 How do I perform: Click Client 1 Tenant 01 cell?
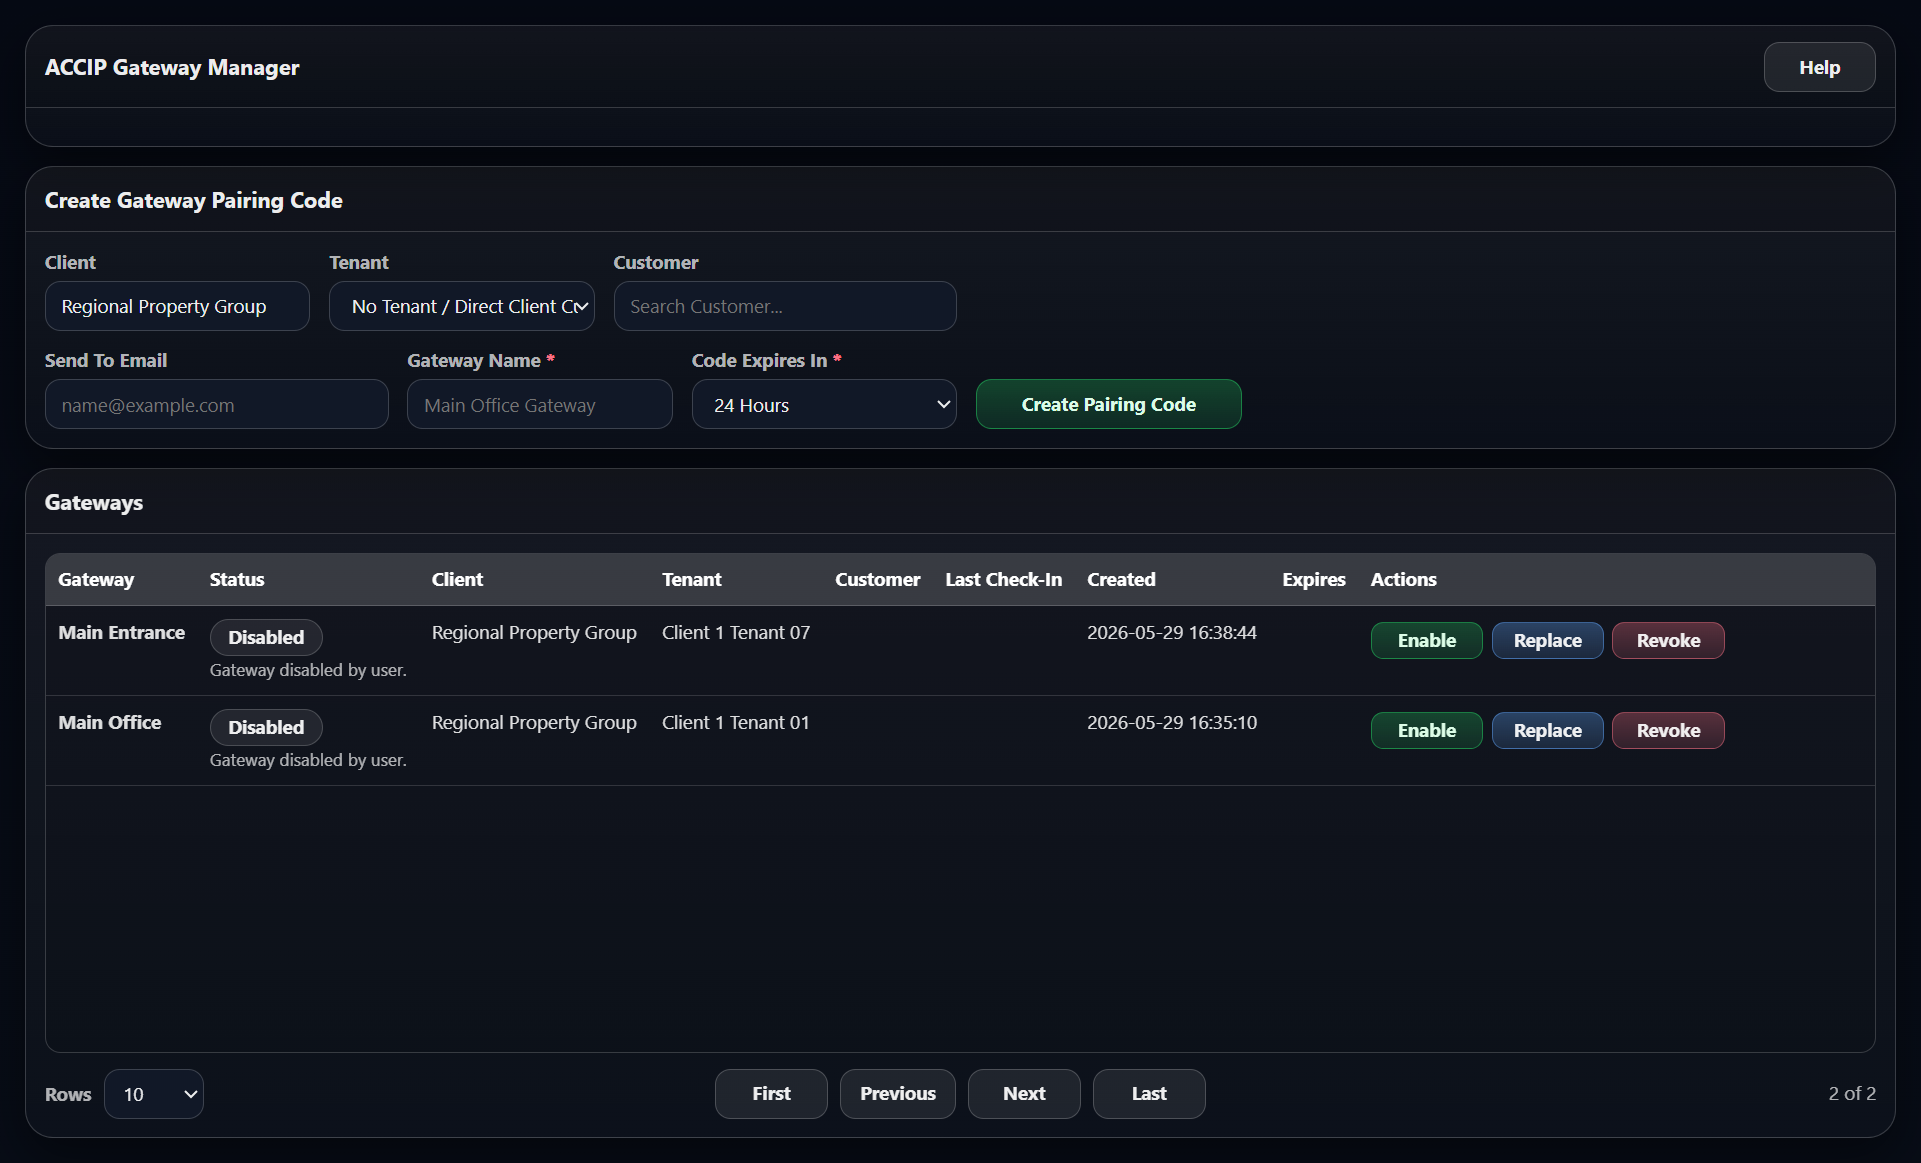click(x=736, y=722)
